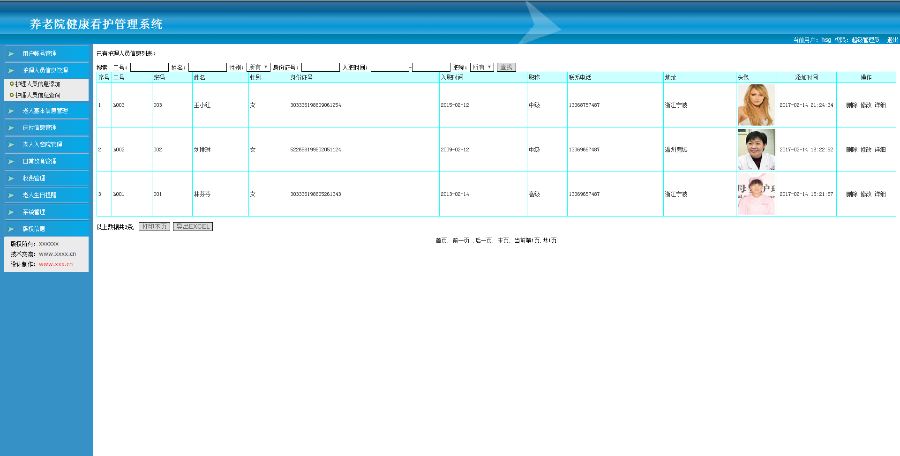Open the 老人入出院管理 sidebar menu
This screenshot has height=456, width=900.
(x=46, y=144)
